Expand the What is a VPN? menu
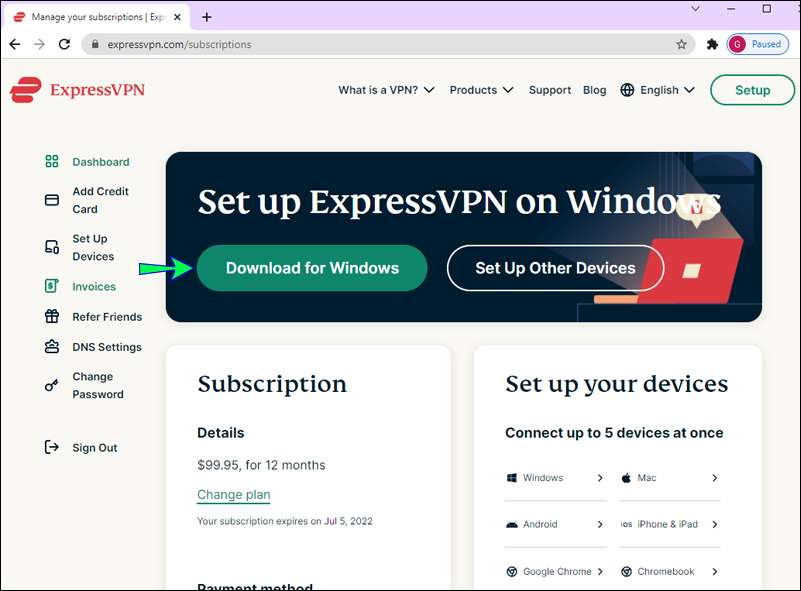 click(386, 90)
